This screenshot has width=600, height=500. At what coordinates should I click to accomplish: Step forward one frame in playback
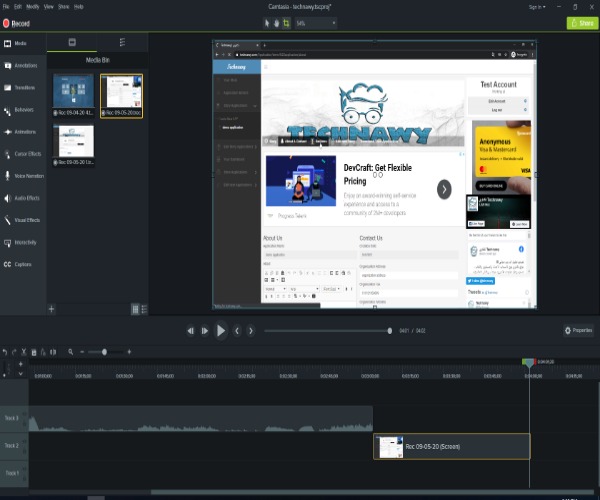(x=205, y=331)
